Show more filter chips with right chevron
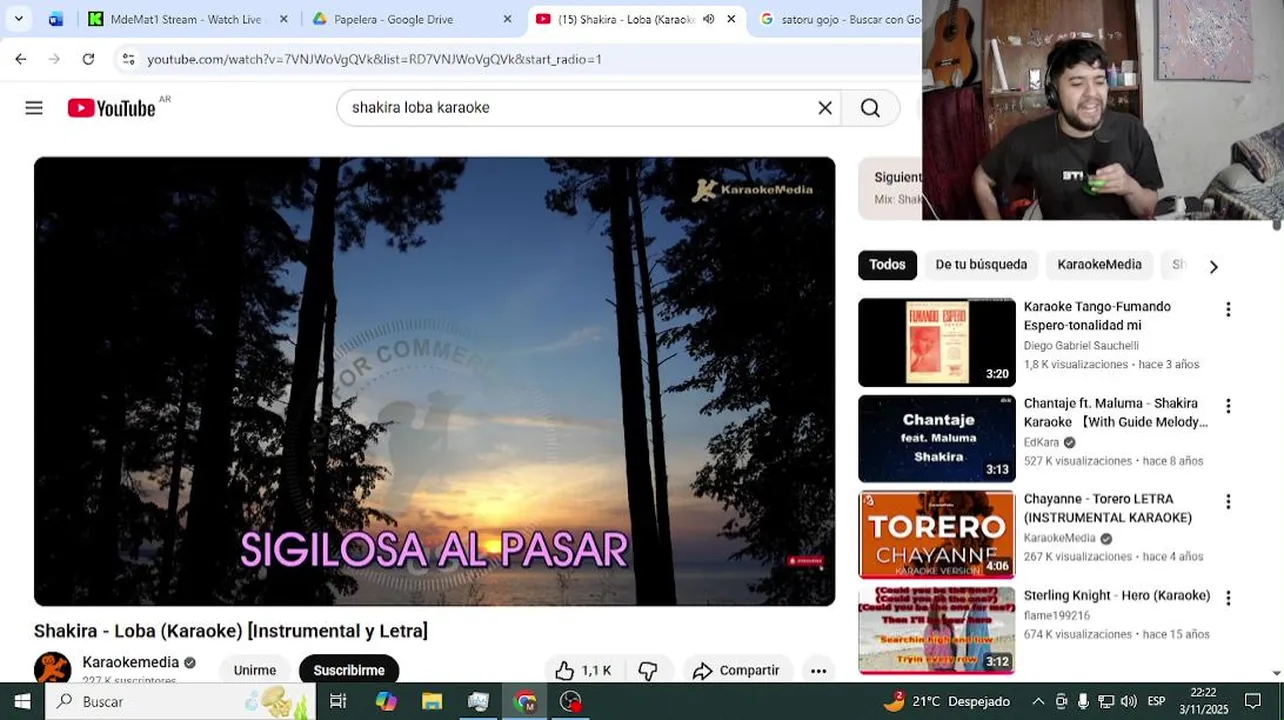The width and height of the screenshot is (1284, 720). pos(1213,266)
